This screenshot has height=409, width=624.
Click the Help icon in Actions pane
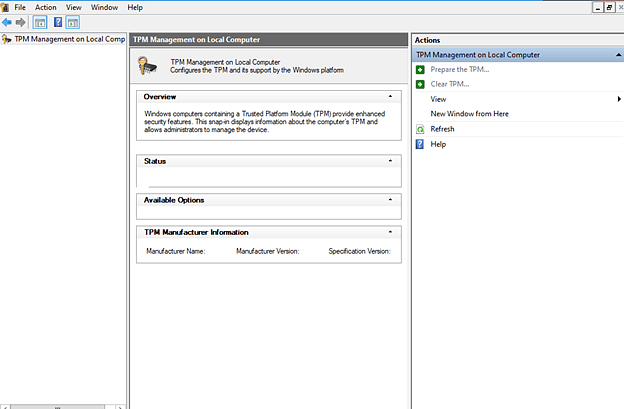(420, 144)
